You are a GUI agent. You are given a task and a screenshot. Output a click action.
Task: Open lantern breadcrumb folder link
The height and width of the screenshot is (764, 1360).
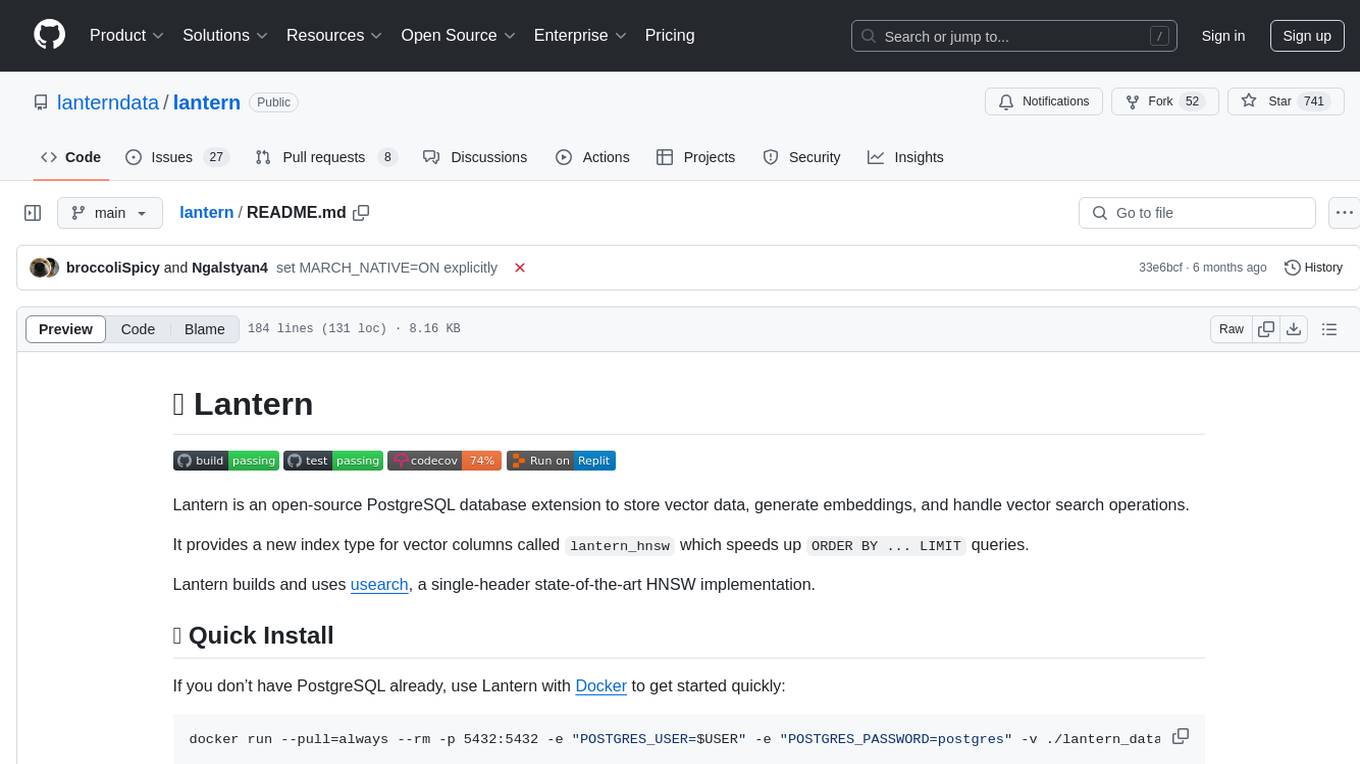click(x=206, y=213)
